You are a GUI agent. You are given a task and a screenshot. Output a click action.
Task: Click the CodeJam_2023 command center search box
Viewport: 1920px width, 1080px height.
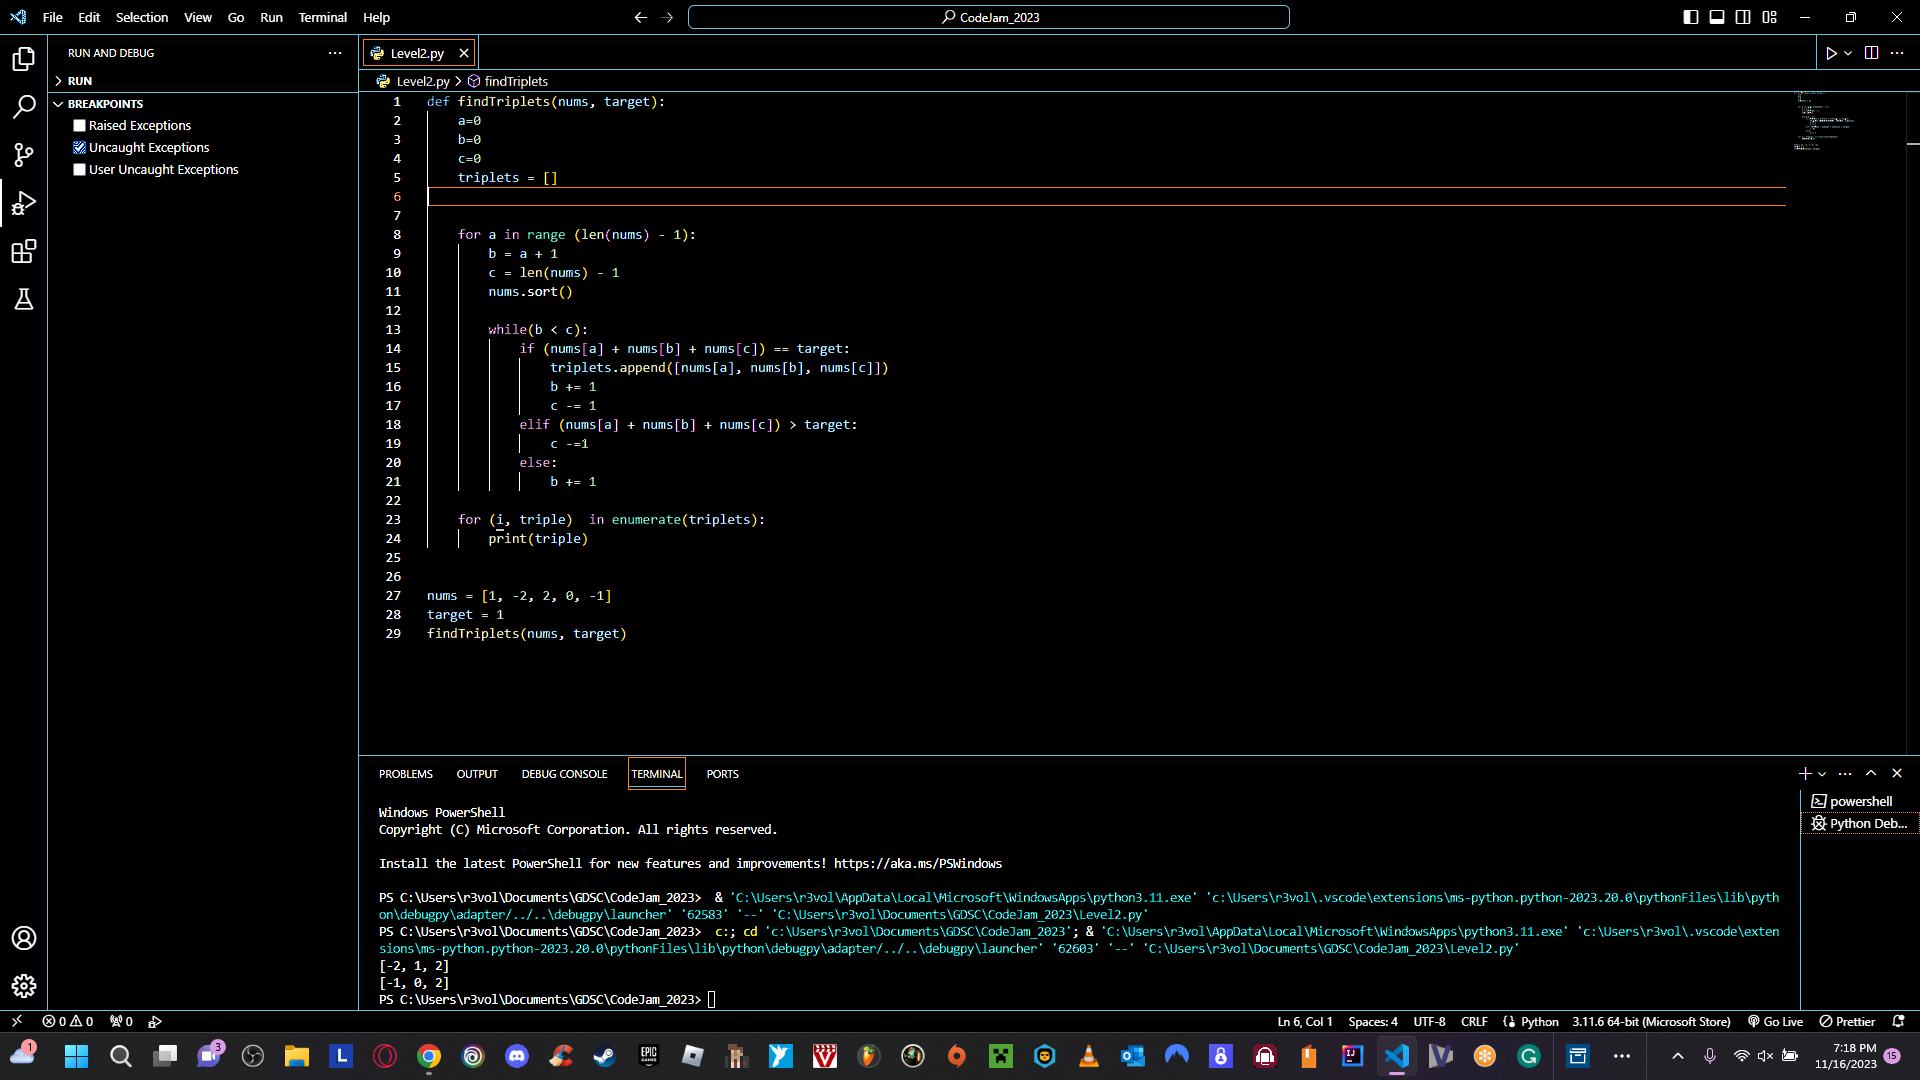[x=988, y=17]
